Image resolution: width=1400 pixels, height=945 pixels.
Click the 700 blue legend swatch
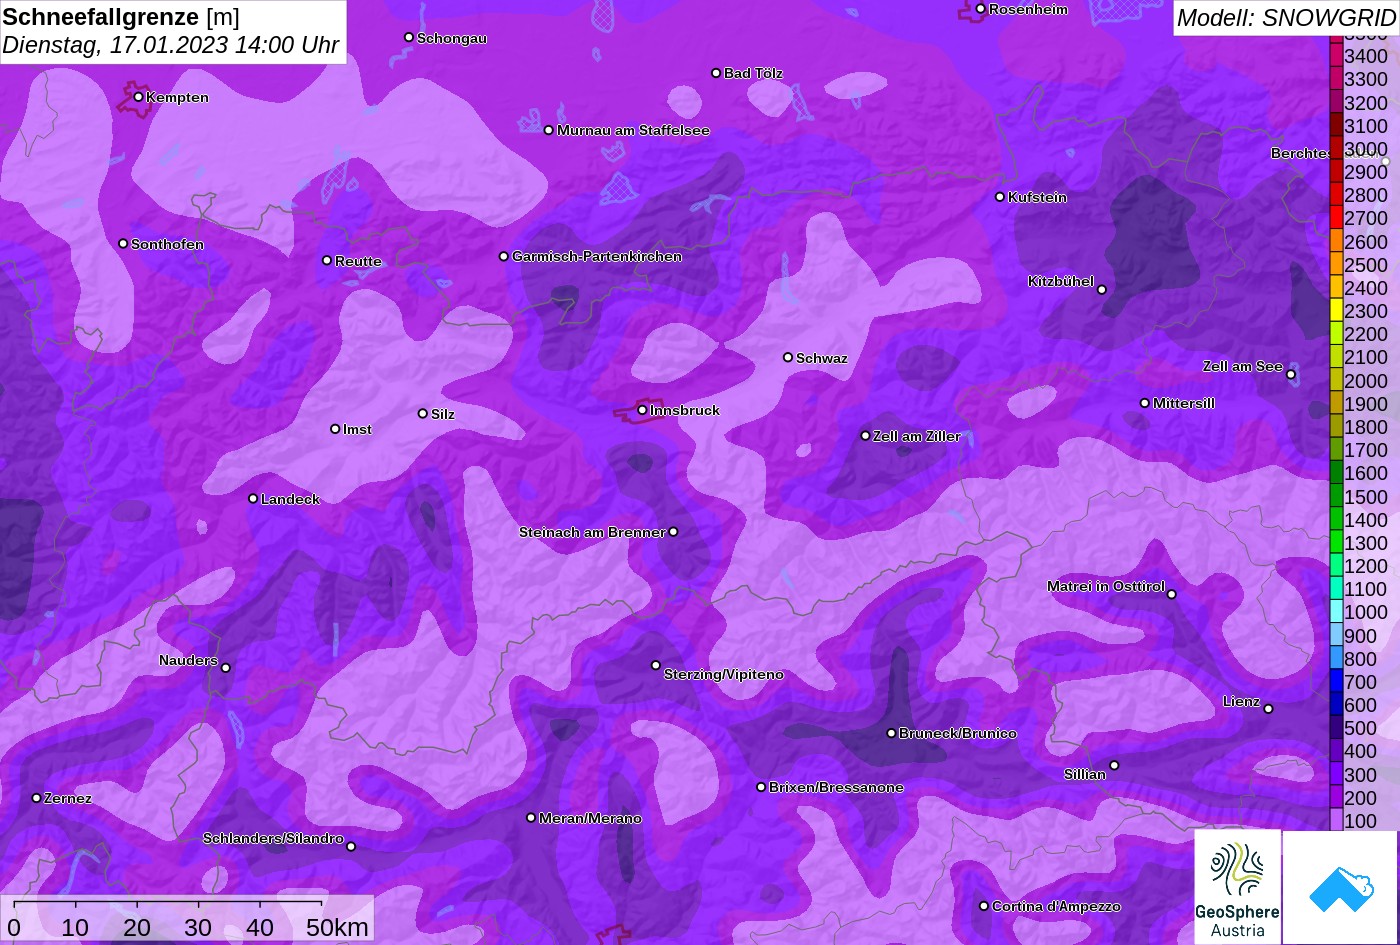click(x=1336, y=682)
